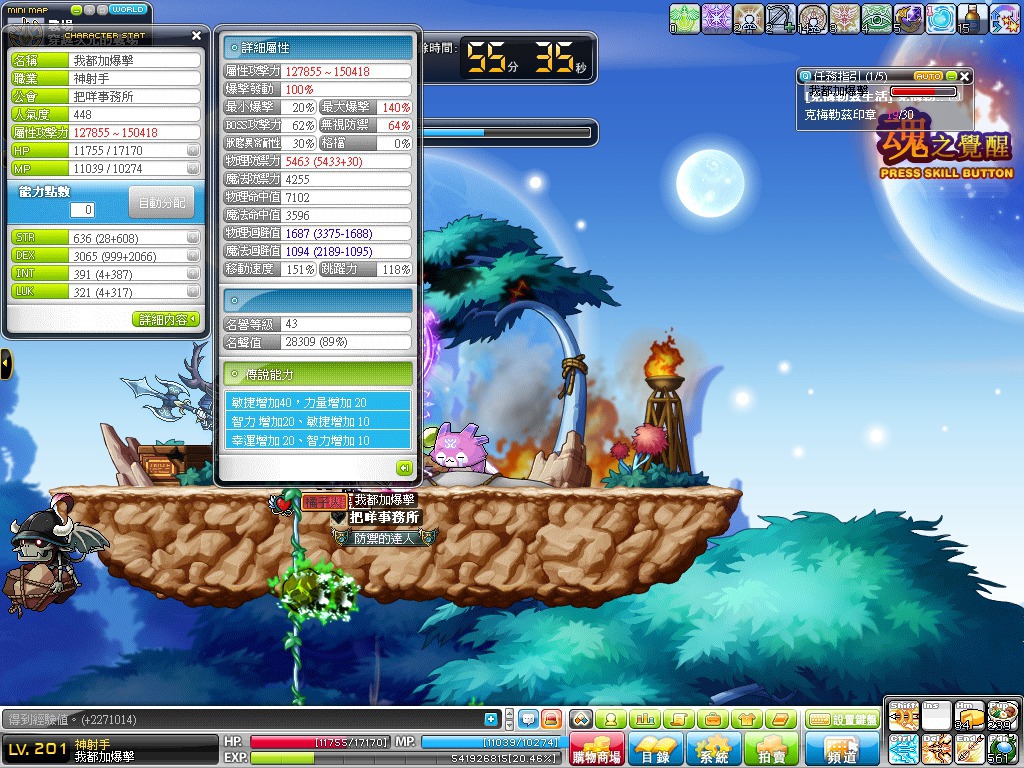This screenshot has width=1024, height=768.
Task: Click the red winged emblem buff icon
Action: click(844, 18)
